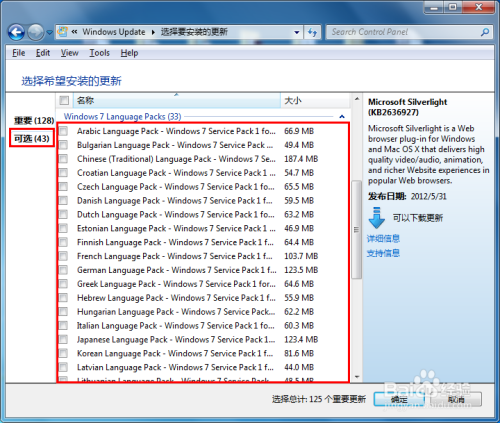Check the Czech Language Pack checkbox
The image size is (500, 423).
63,187
